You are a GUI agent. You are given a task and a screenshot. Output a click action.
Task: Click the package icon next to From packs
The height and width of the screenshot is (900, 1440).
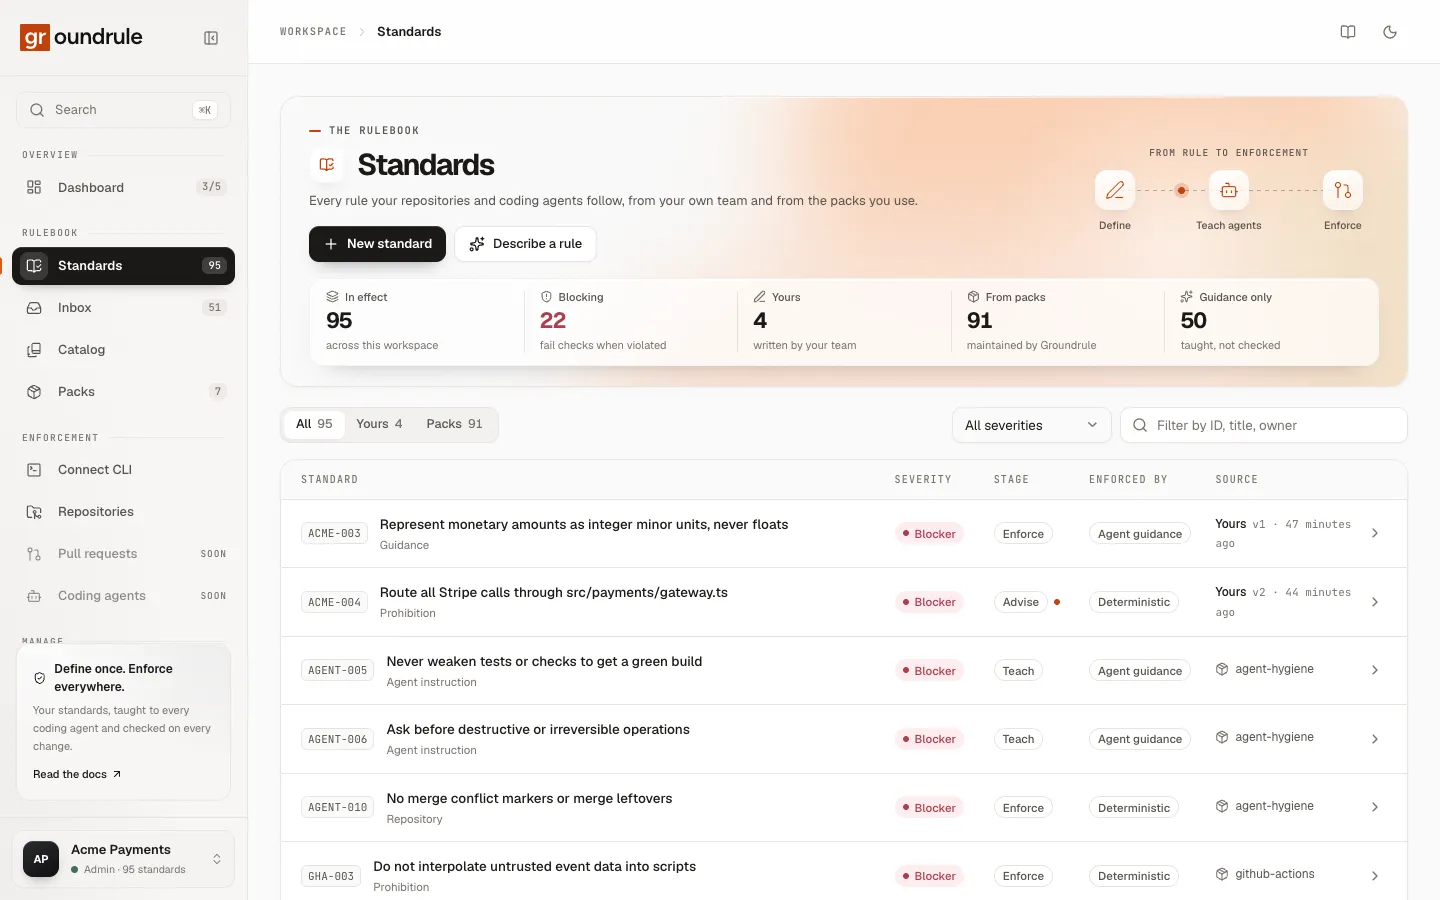(x=973, y=297)
